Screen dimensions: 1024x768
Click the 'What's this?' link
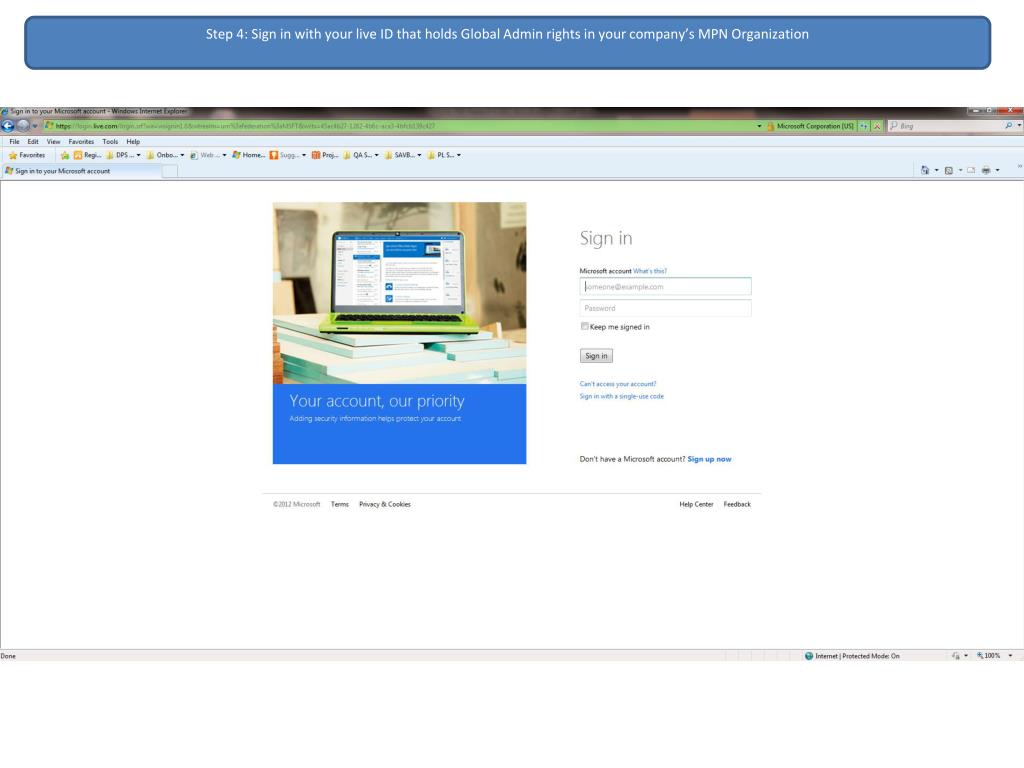click(650, 271)
